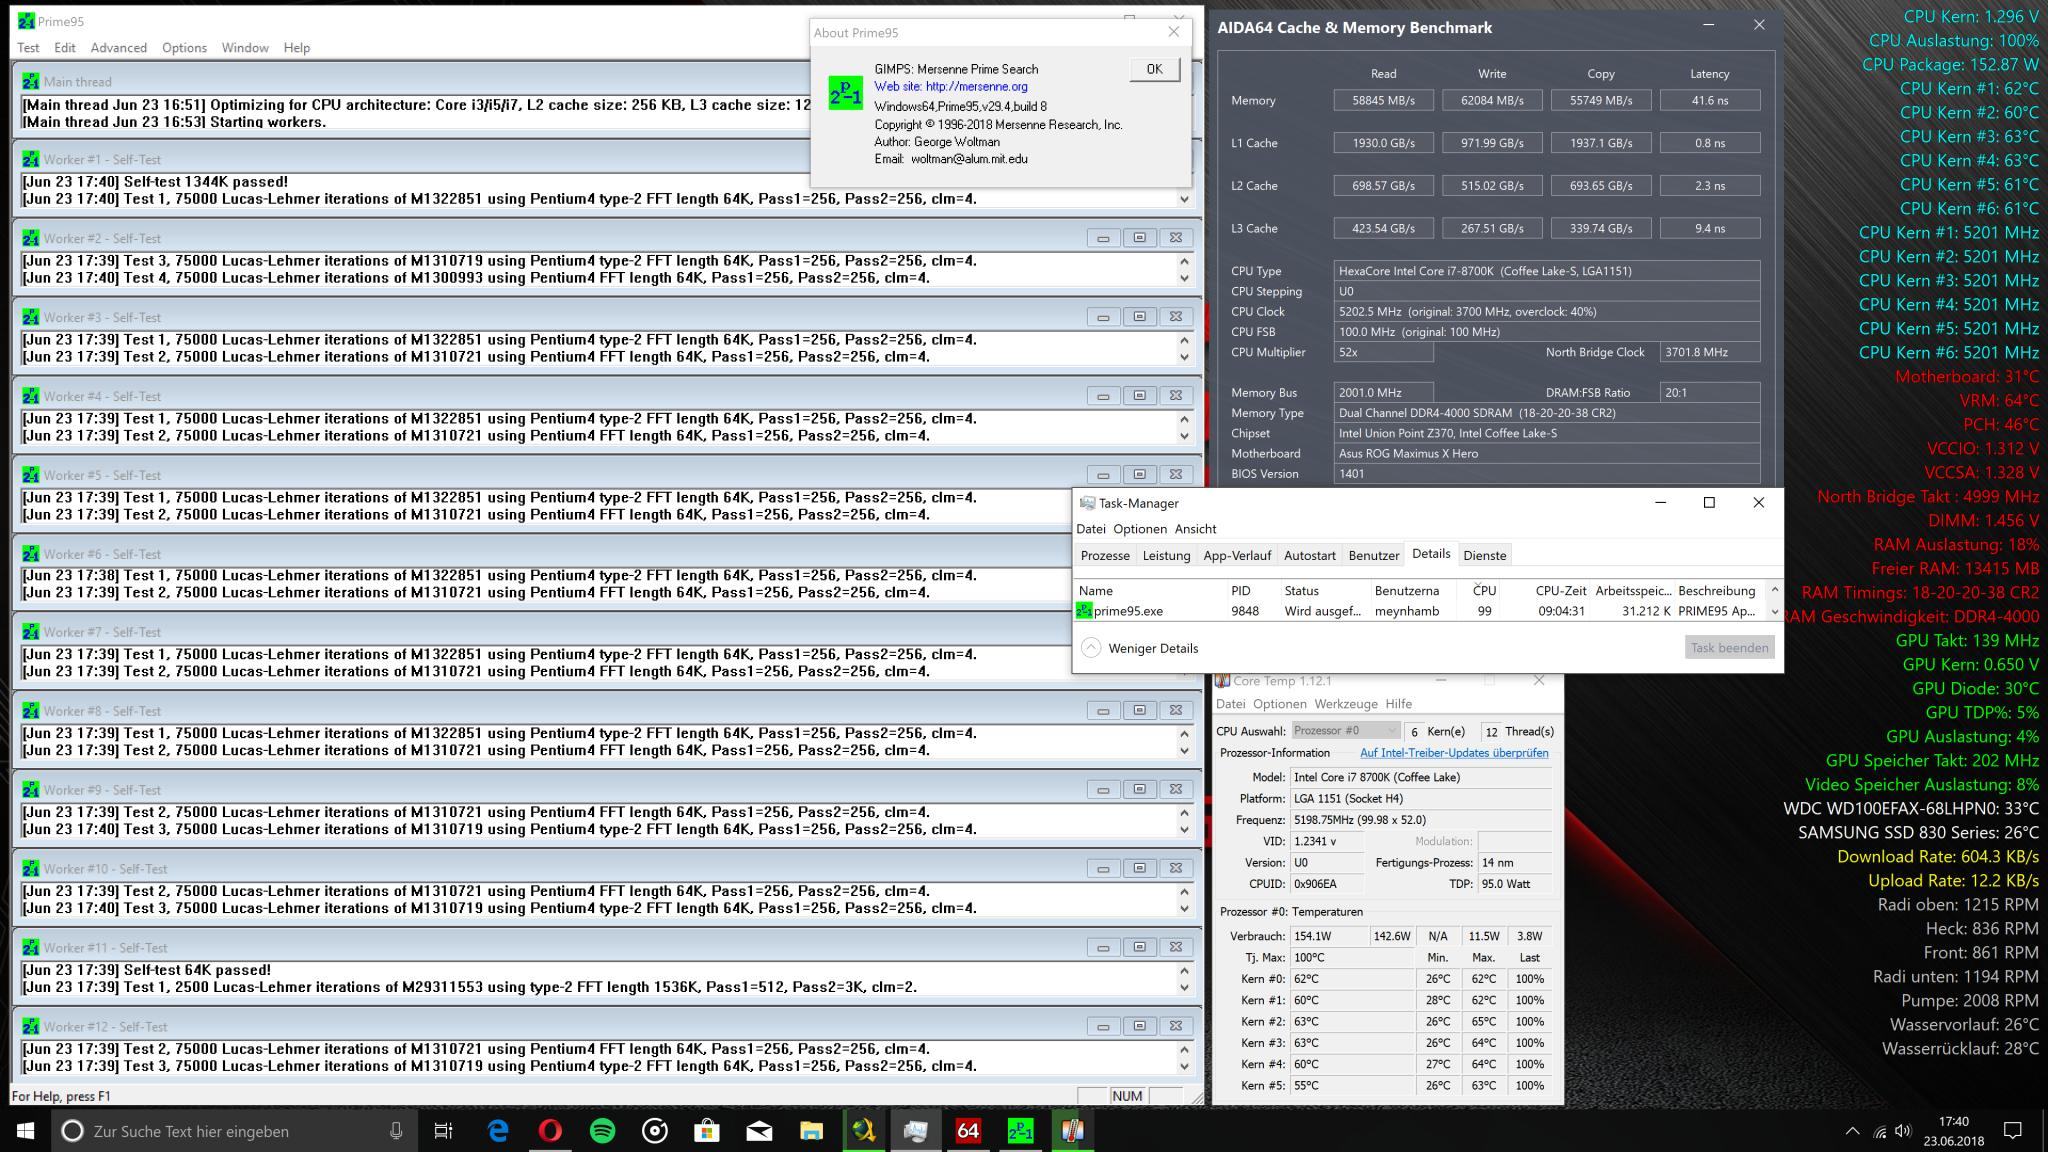Open Task-Manager Ansicht menu
The height and width of the screenshot is (1152, 2048).
pos(1195,529)
